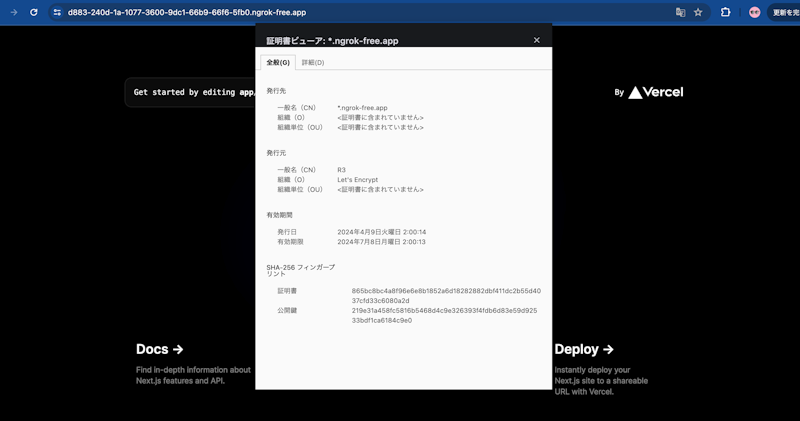Click the Docs description text about Next.js features

(193, 375)
